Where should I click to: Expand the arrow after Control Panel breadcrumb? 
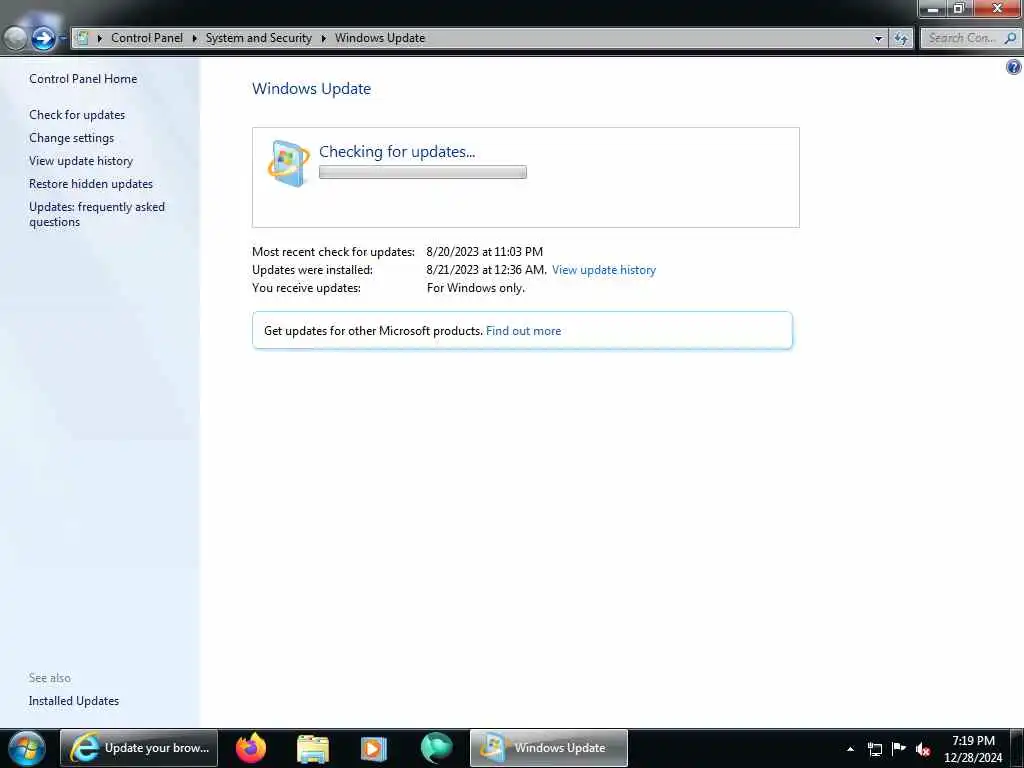click(194, 38)
